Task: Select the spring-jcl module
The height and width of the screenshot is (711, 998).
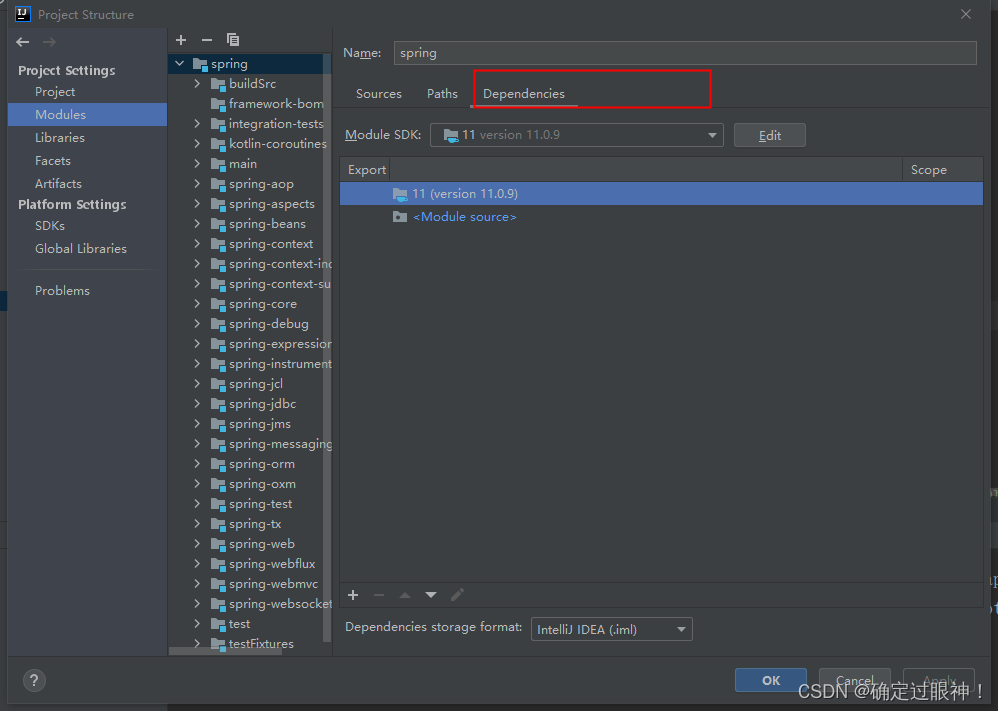Action: point(256,384)
